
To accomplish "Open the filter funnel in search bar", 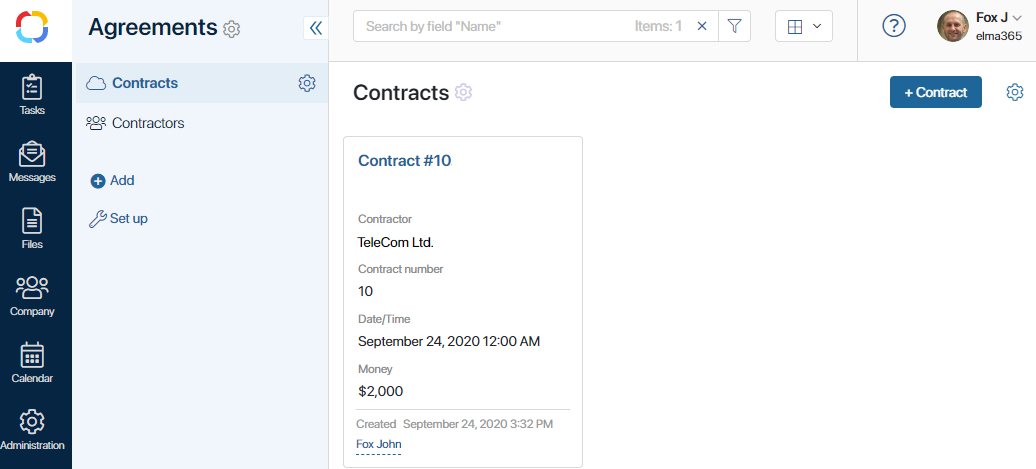I will [734, 26].
